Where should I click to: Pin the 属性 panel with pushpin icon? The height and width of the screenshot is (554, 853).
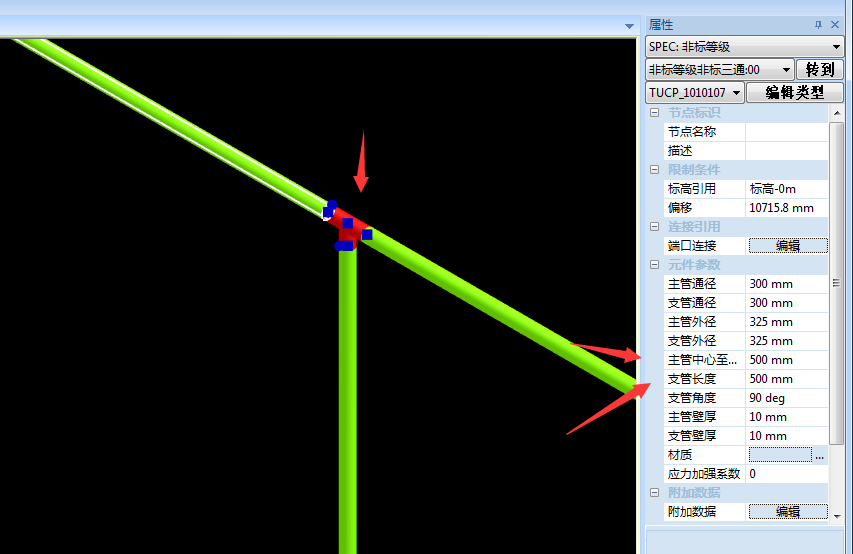click(x=819, y=24)
